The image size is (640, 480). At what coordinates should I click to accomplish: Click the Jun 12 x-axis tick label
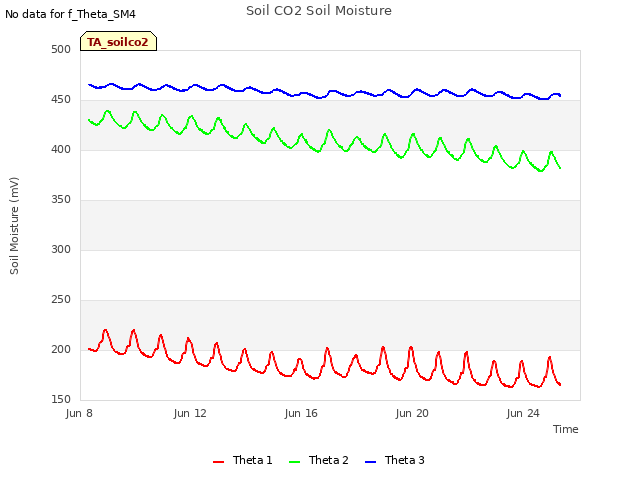(x=190, y=413)
